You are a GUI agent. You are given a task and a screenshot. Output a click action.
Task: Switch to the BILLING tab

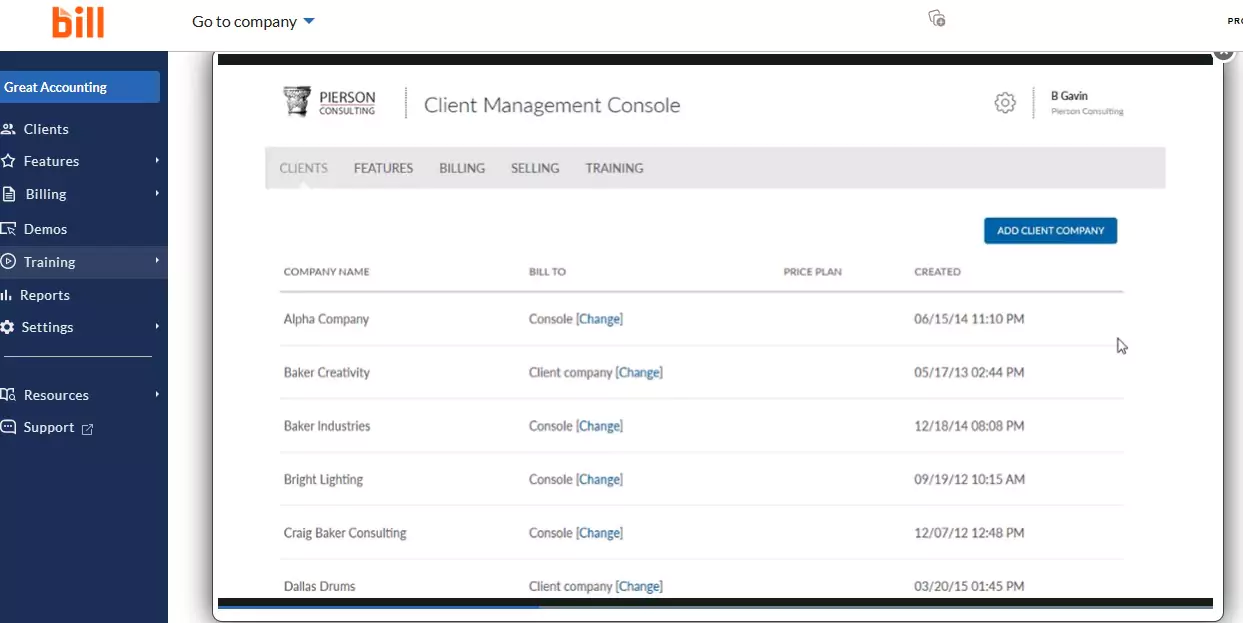click(462, 168)
